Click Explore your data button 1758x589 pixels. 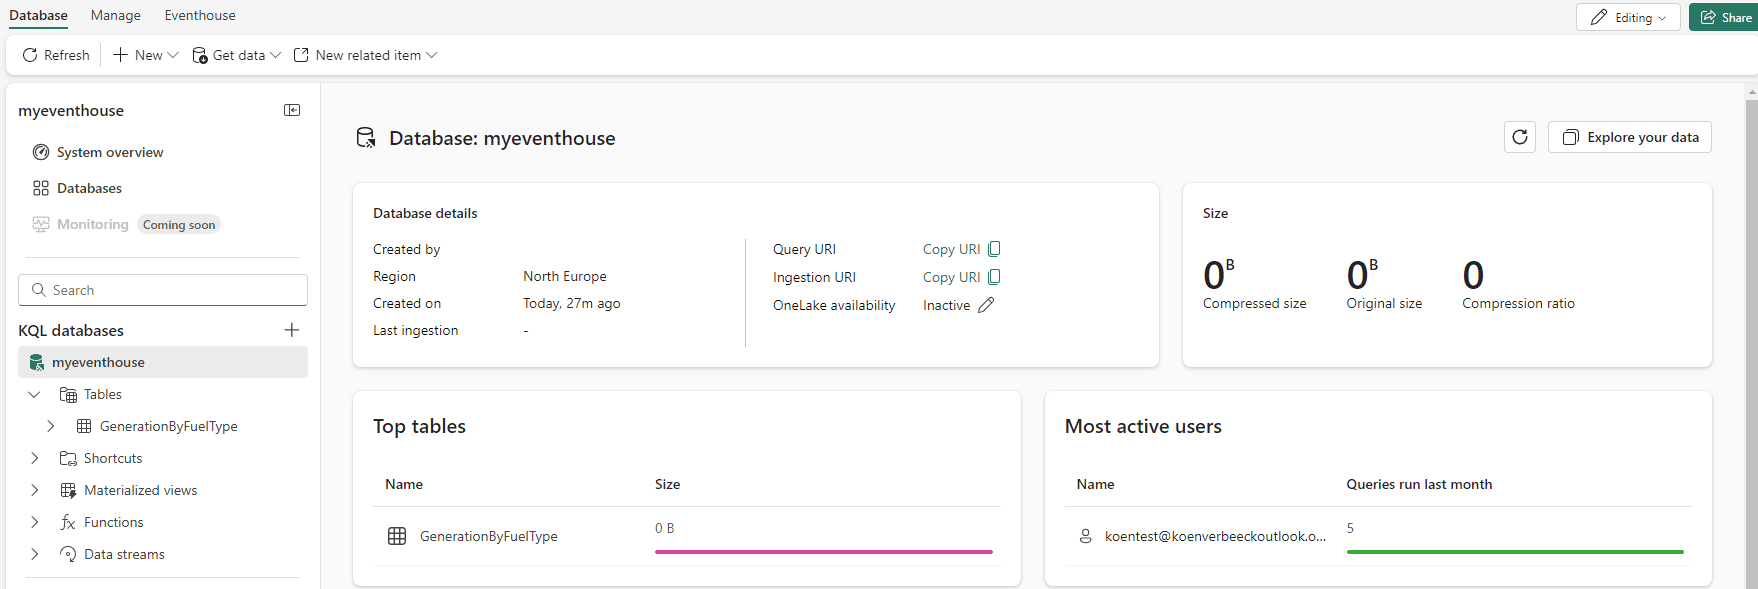1629,137
